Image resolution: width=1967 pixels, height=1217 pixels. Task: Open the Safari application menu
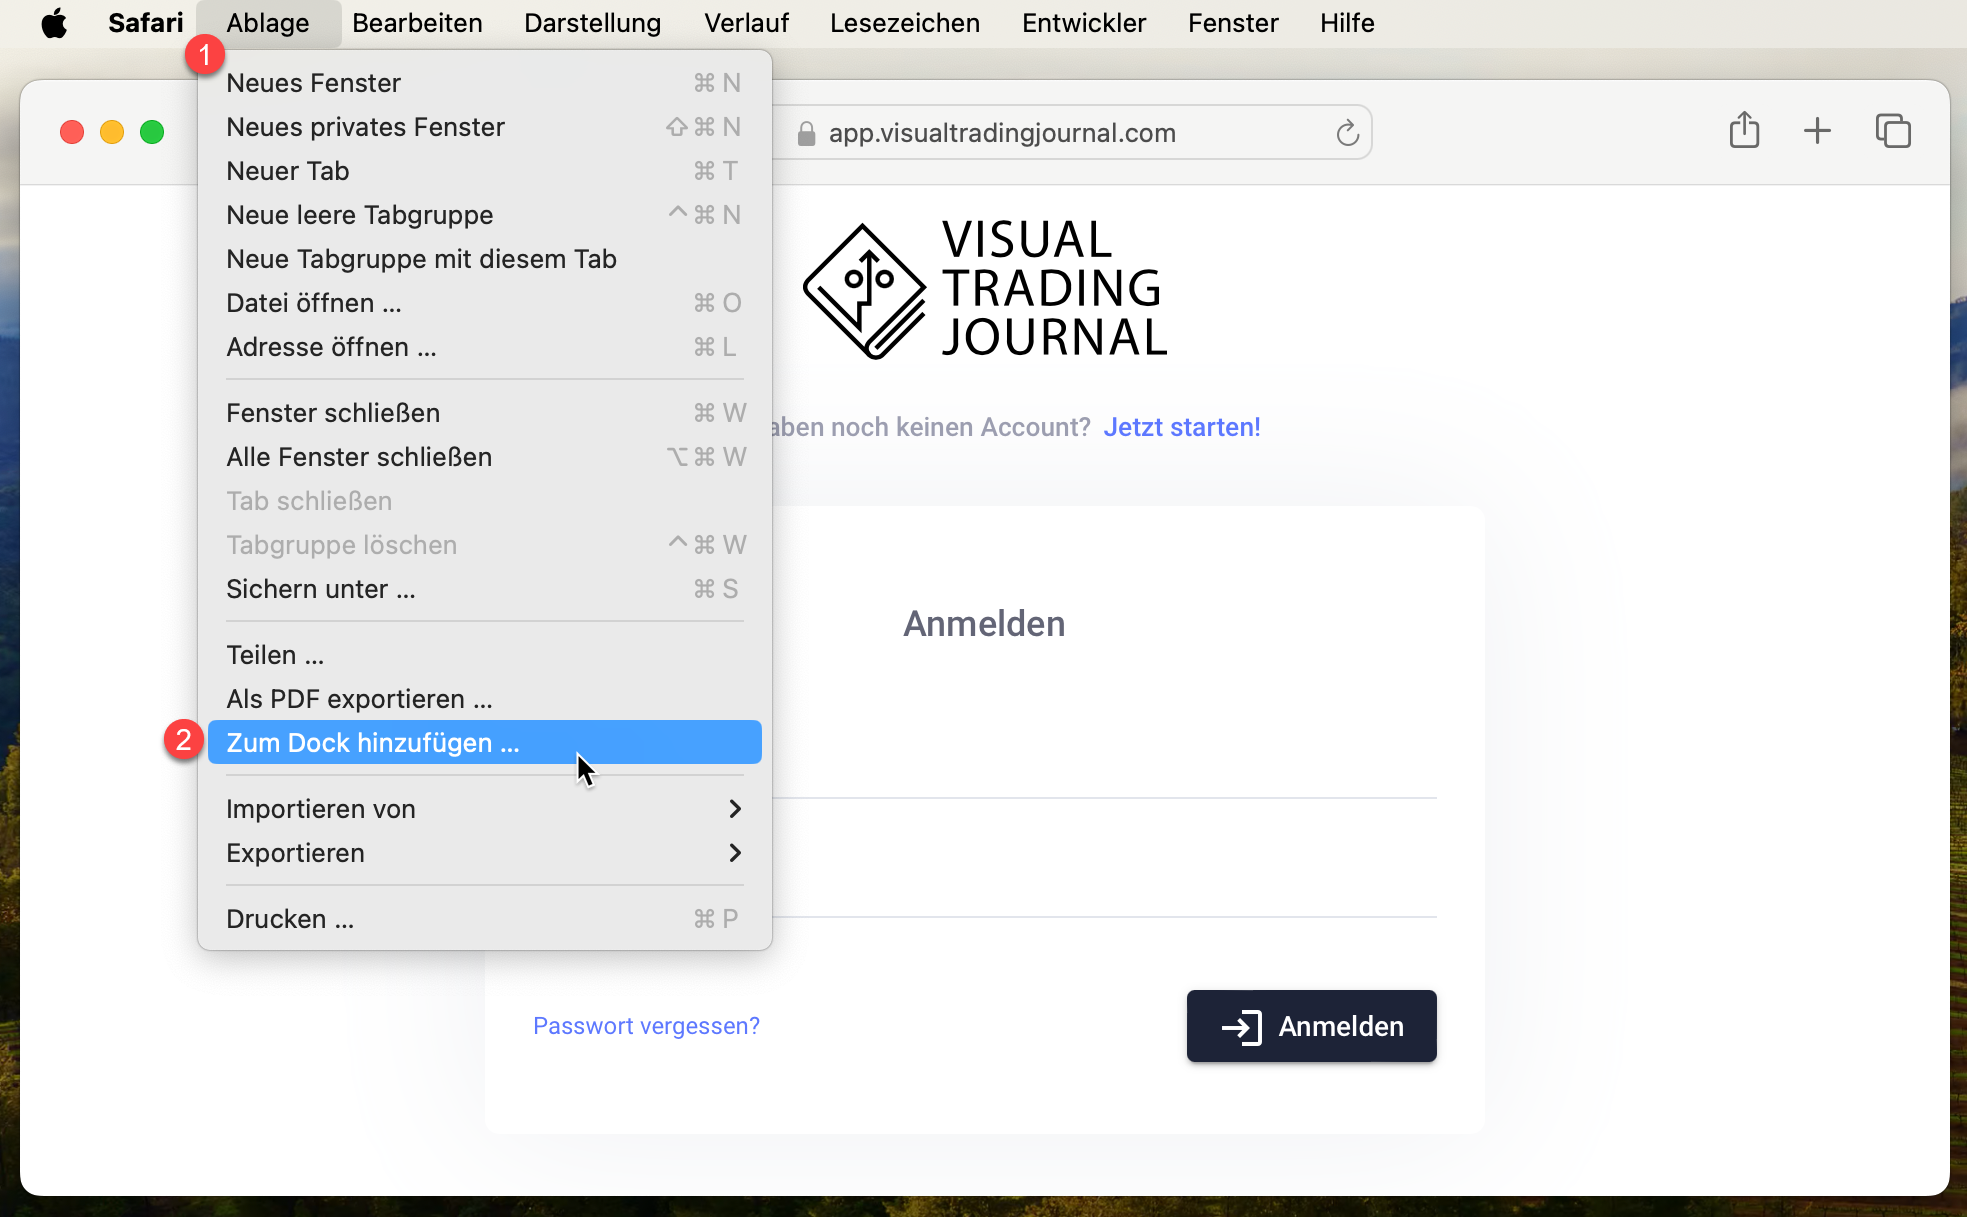click(146, 23)
